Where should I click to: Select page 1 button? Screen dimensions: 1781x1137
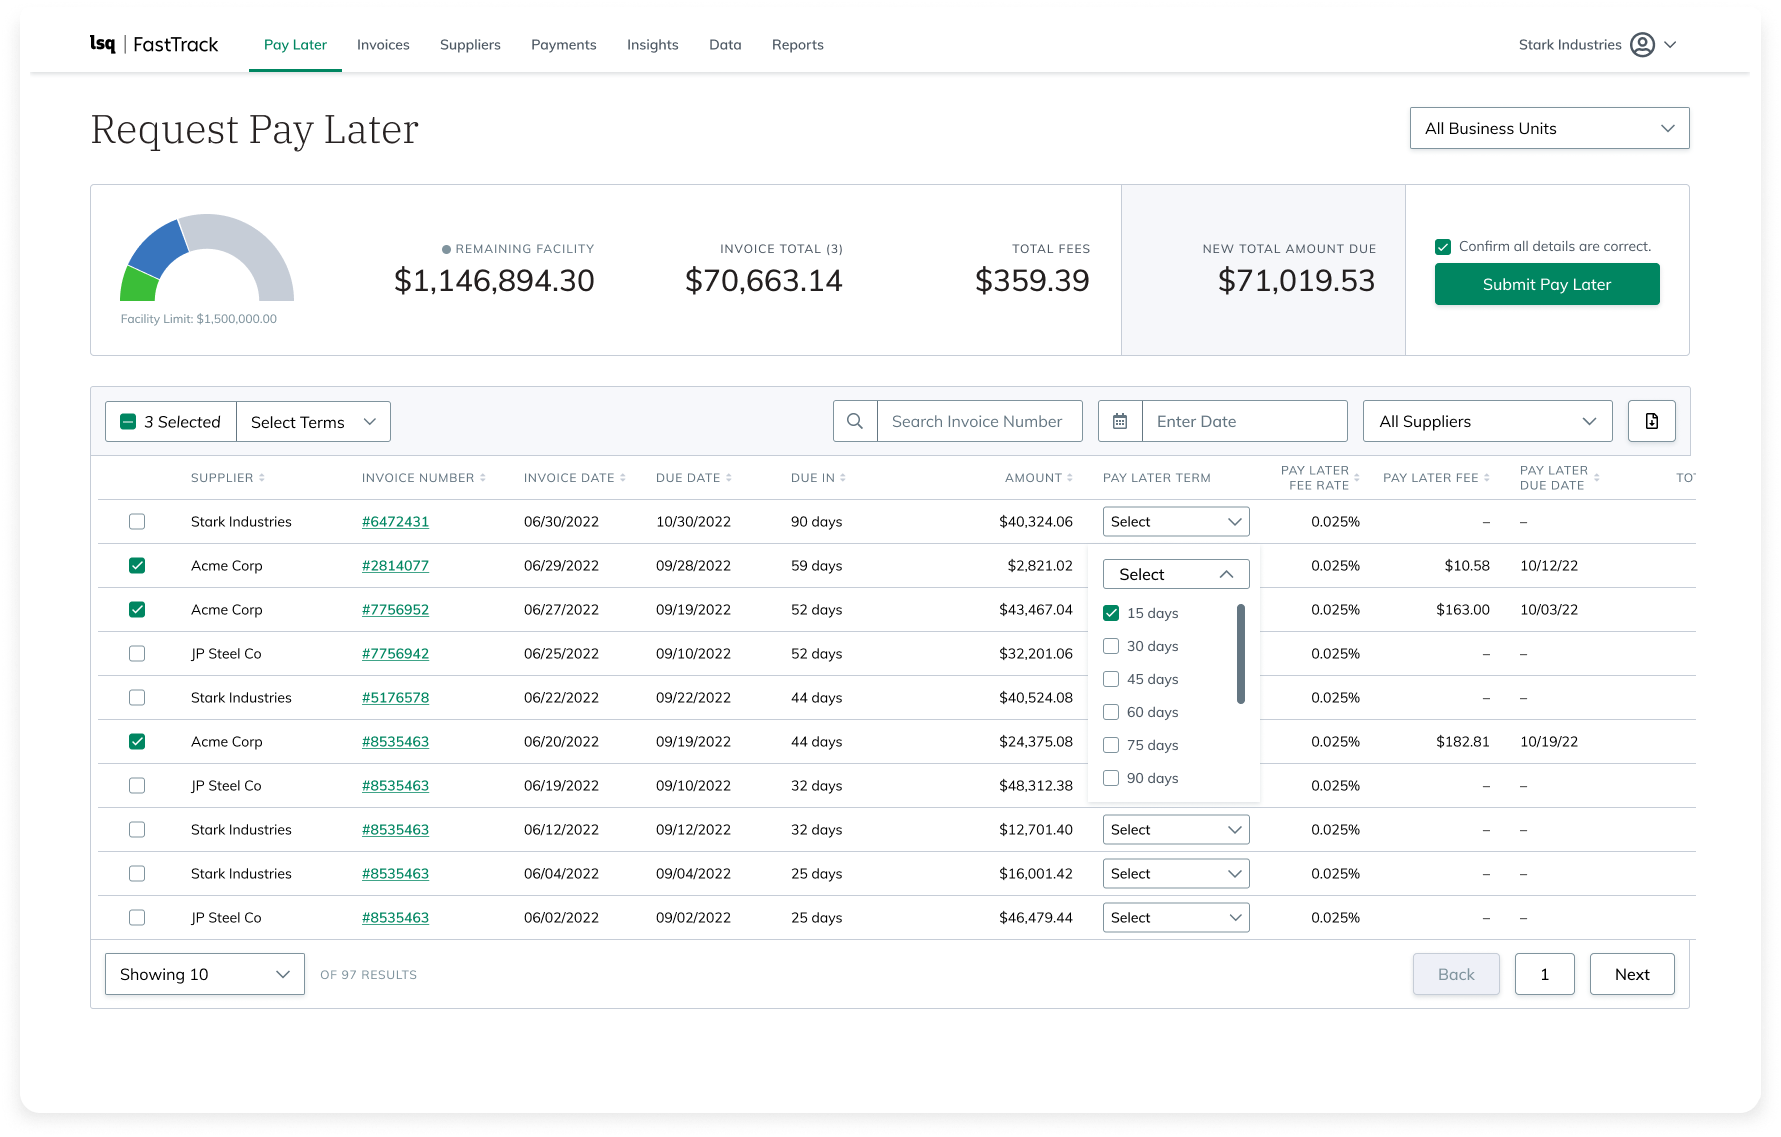(x=1544, y=974)
